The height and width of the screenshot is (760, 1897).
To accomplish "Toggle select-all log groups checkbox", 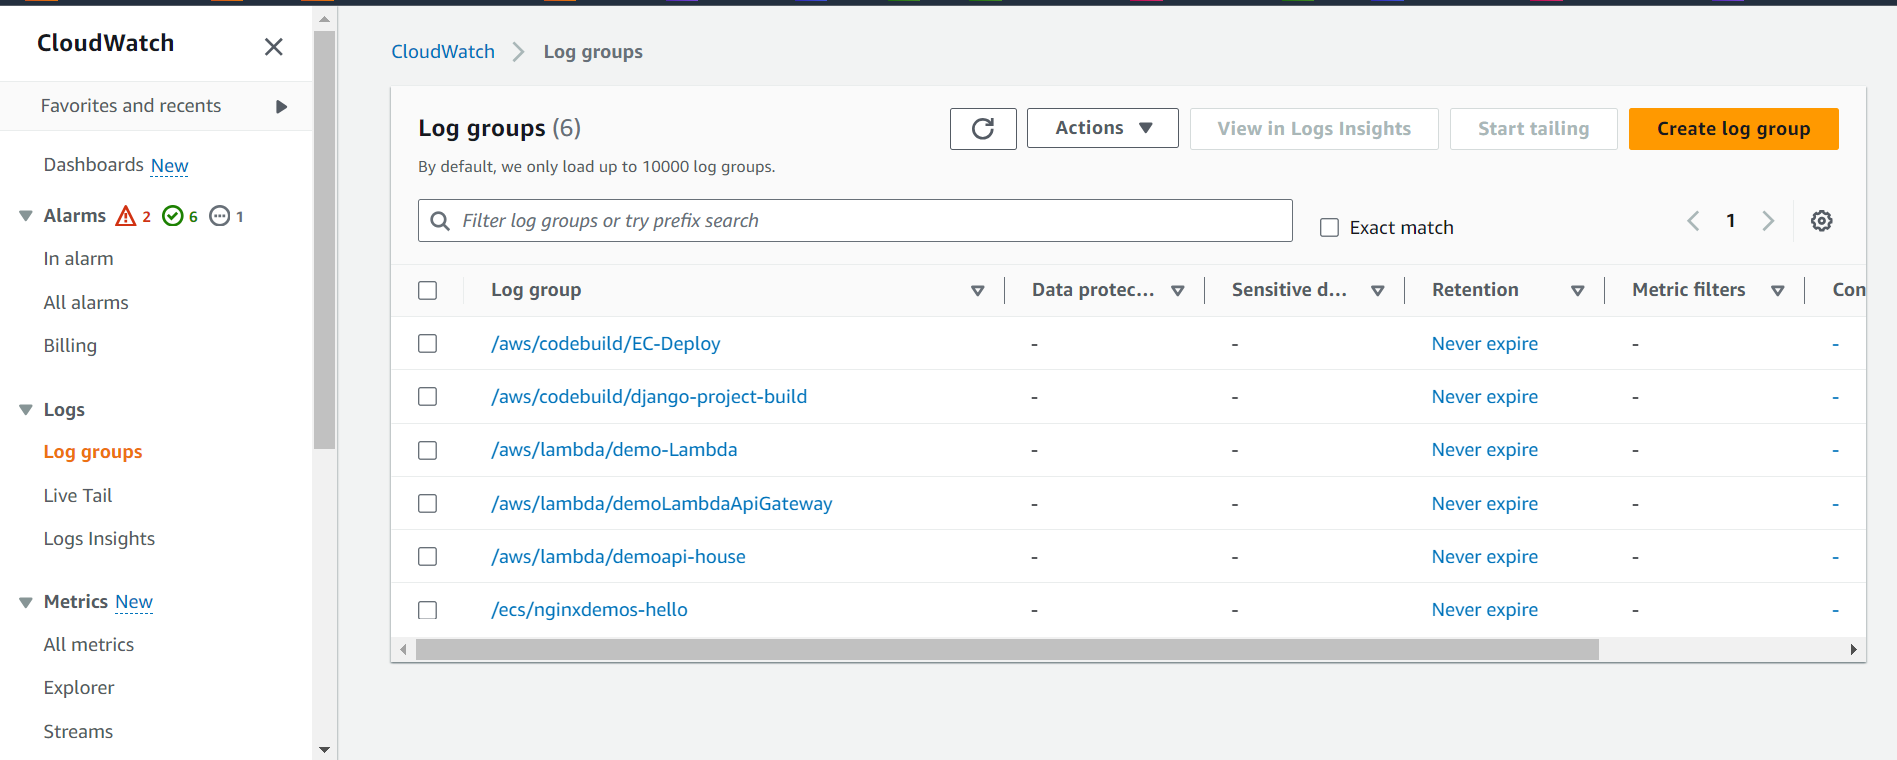I will tap(428, 291).
